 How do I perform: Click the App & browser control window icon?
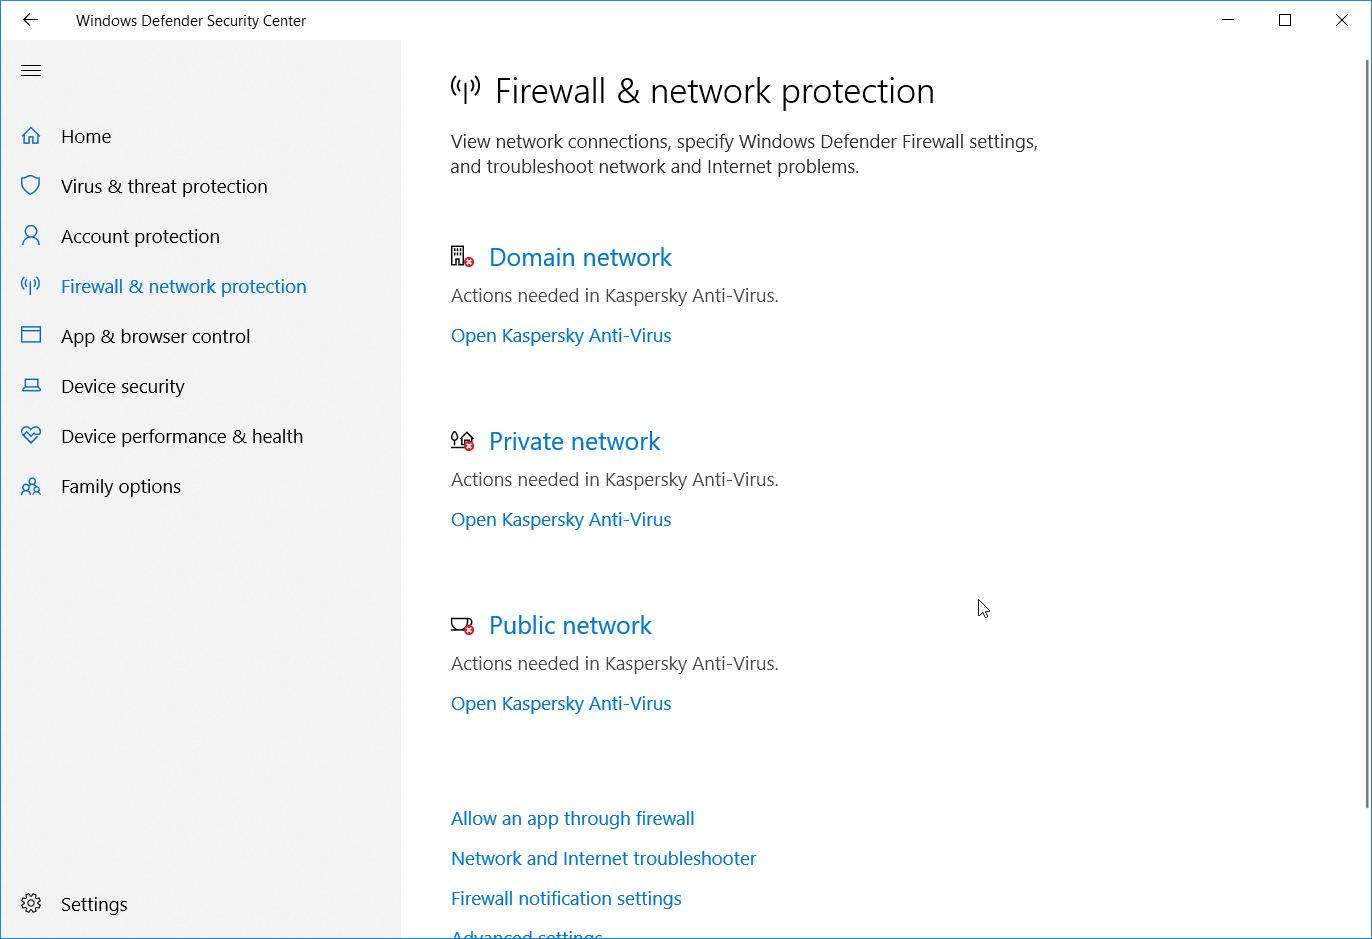31,336
